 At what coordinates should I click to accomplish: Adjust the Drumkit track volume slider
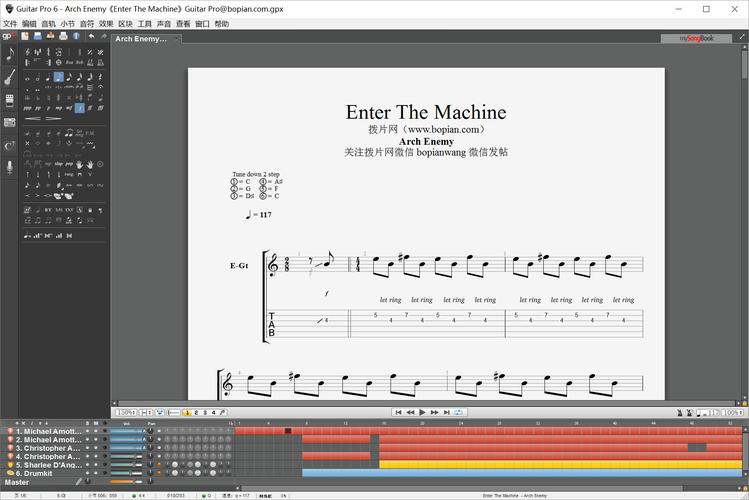coord(127,473)
